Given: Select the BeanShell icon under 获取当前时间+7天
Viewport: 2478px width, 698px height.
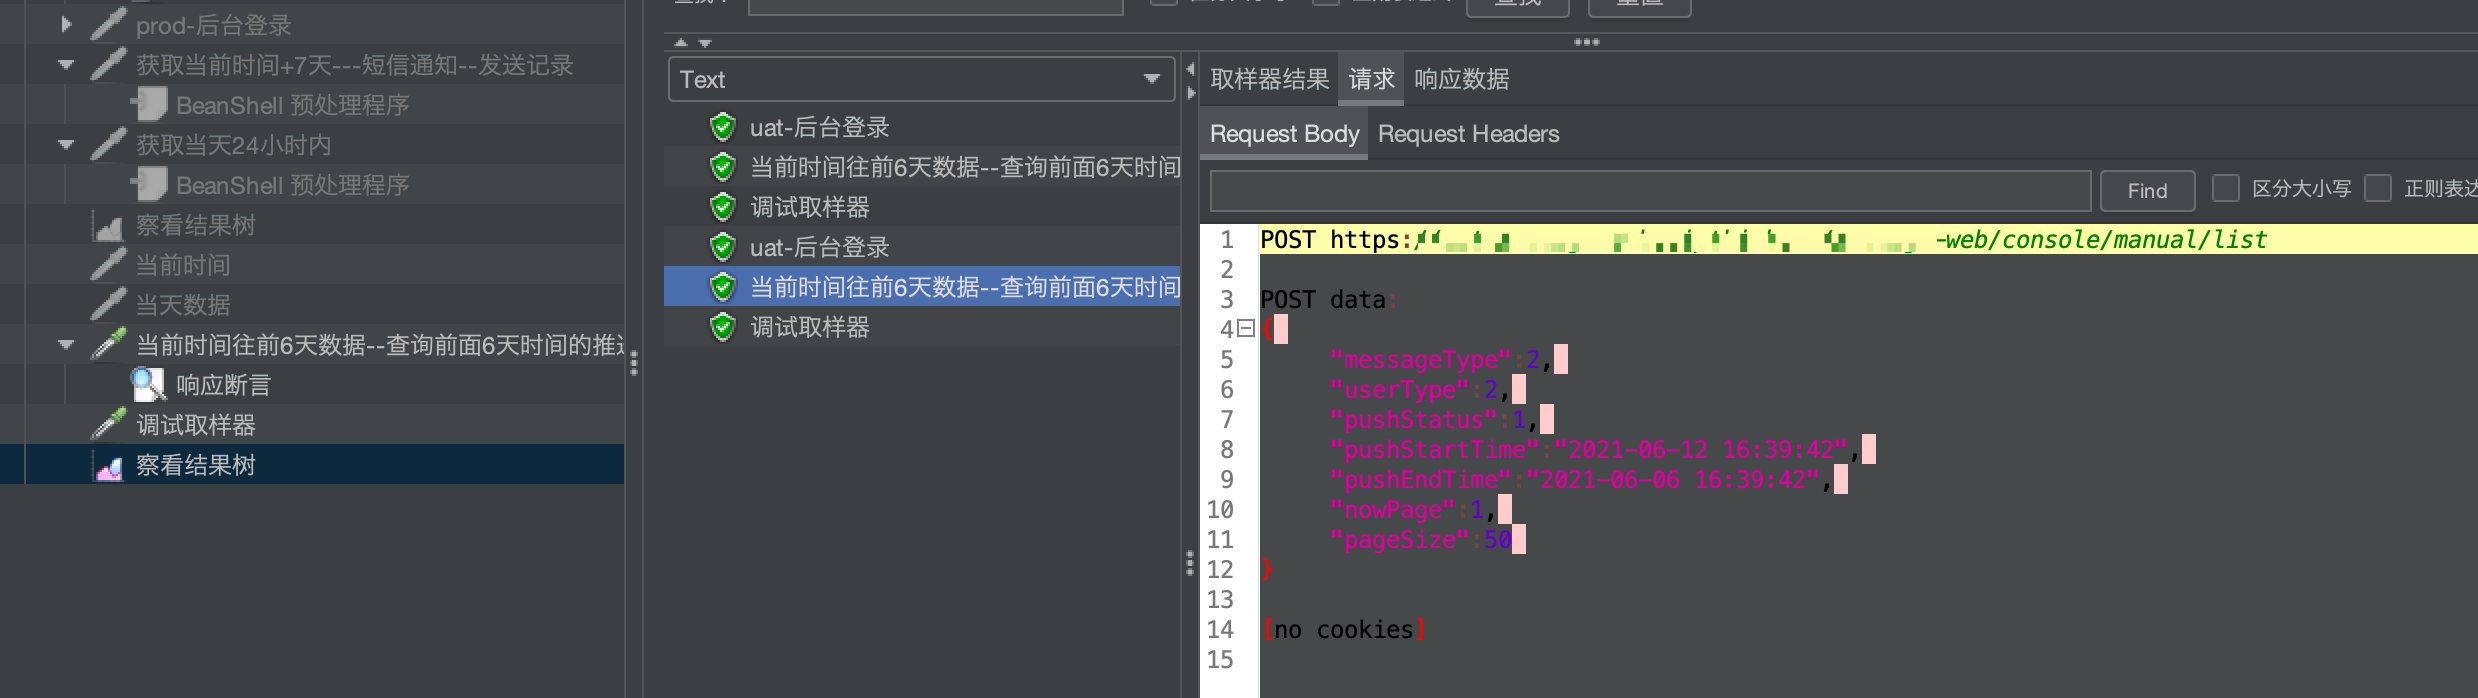Looking at the screenshot, I should tap(149, 104).
